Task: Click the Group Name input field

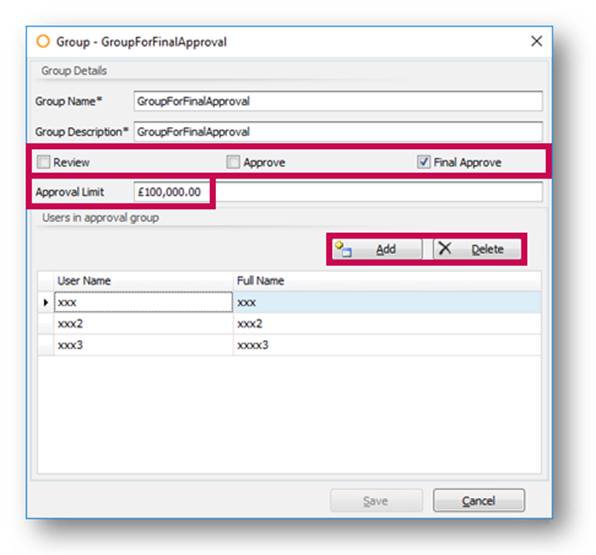Action: [338, 101]
